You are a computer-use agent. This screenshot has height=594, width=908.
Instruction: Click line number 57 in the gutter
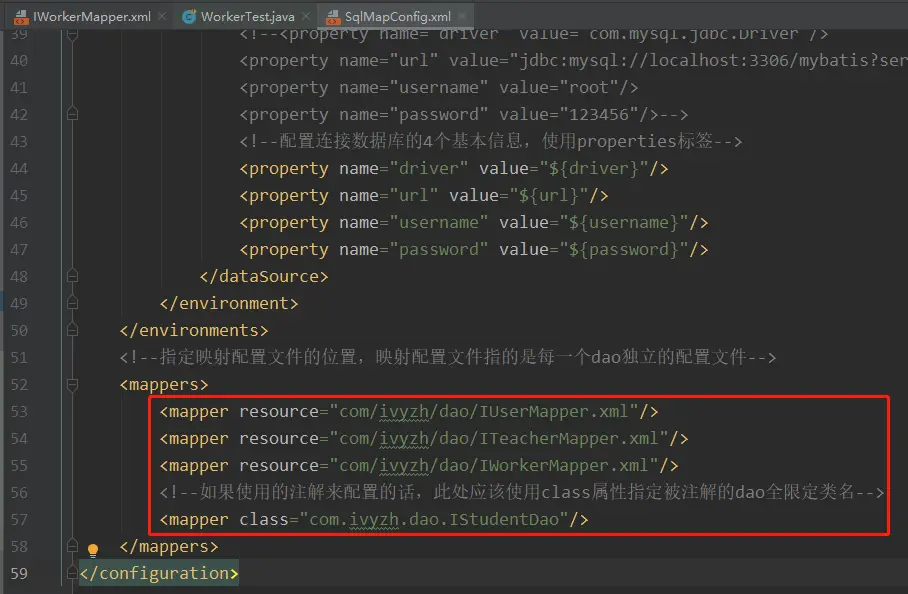(x=19, y=519)
